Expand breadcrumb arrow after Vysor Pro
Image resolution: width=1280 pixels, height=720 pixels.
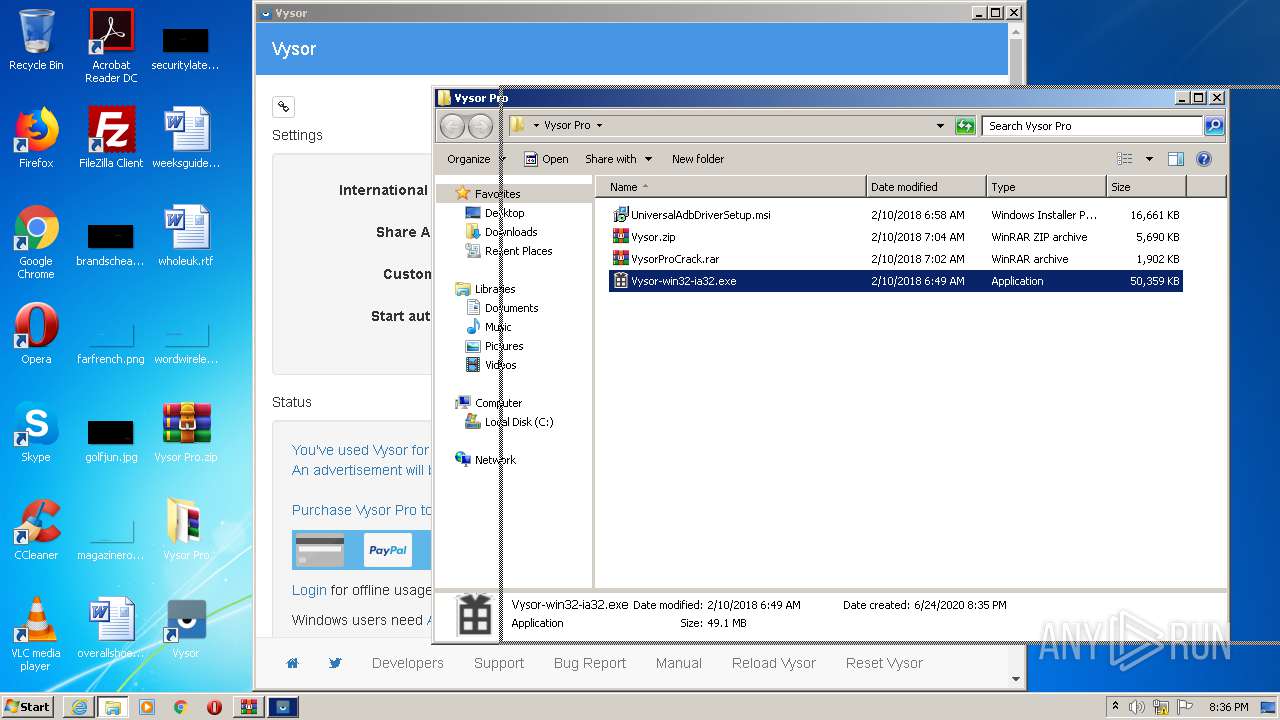tap(599, 126)
